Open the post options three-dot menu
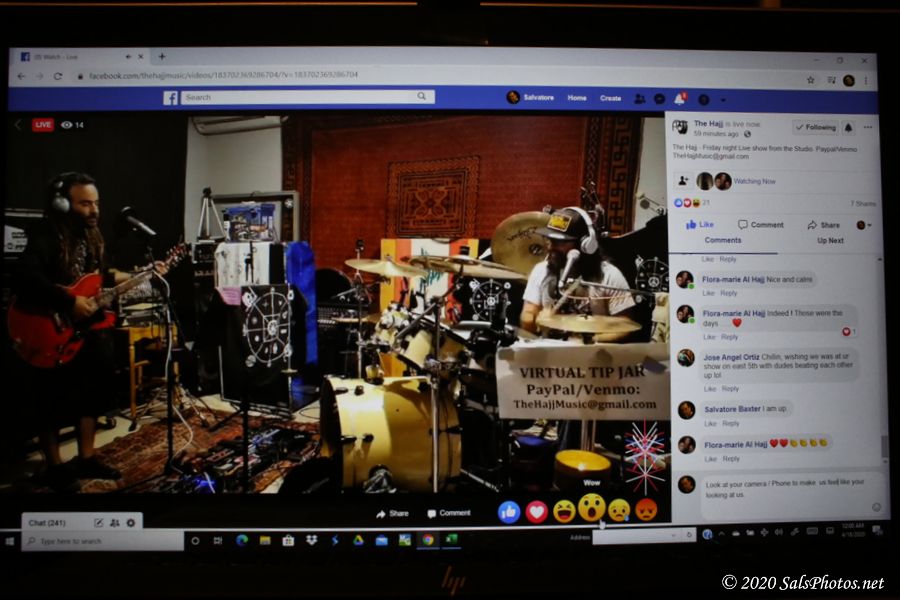 (868, 127)
